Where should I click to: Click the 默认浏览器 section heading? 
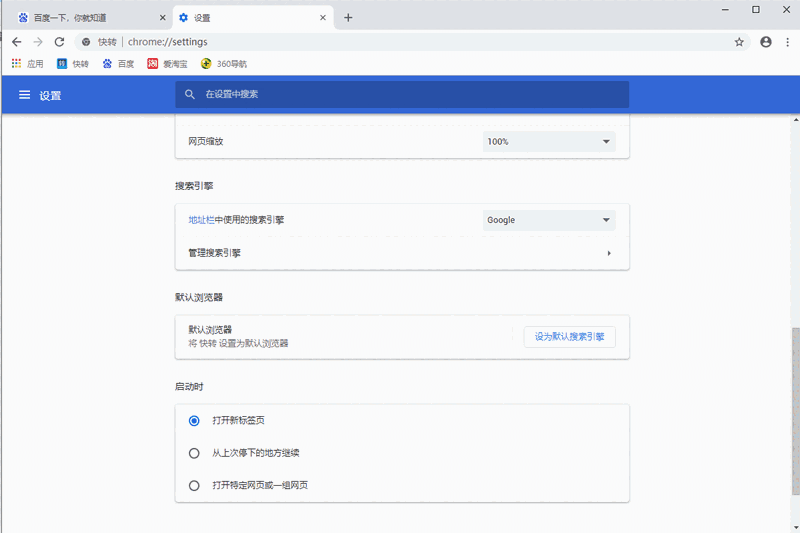(199, 297)
